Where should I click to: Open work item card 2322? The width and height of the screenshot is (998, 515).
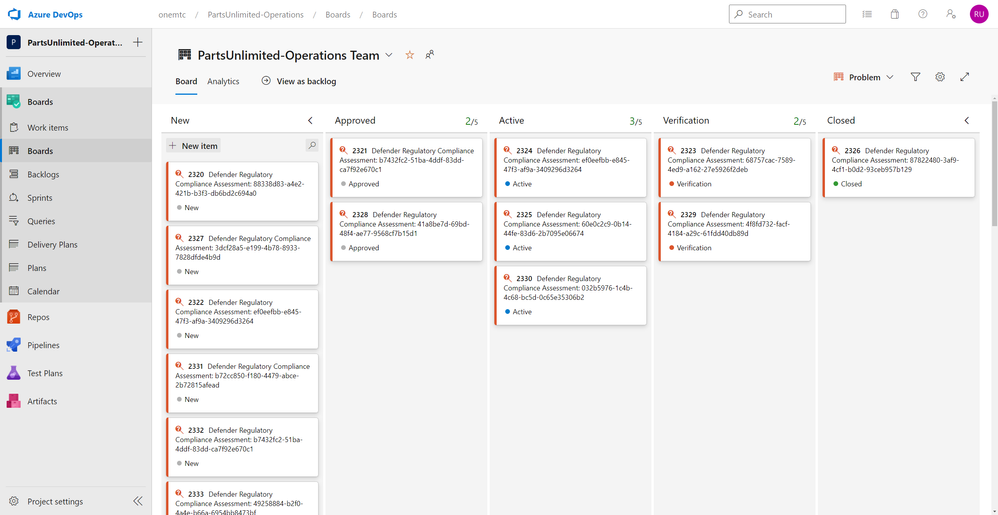(x=242, y=319)
